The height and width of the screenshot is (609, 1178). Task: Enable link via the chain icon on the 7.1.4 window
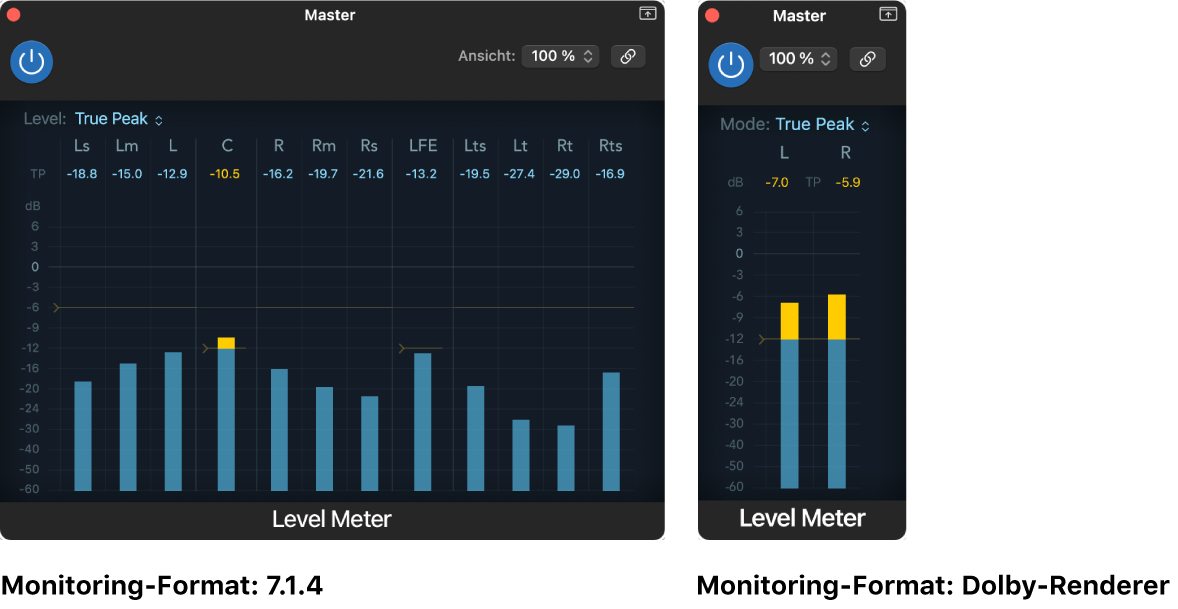click(628, 56)
